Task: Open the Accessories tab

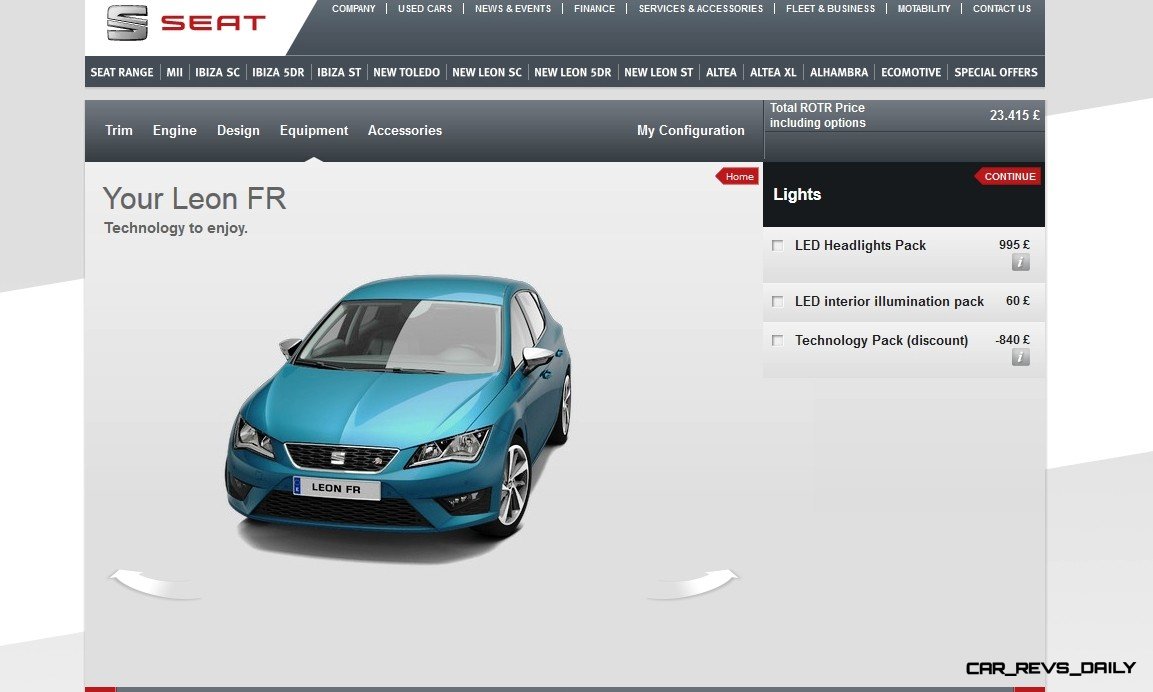Action: click(404, 130)
